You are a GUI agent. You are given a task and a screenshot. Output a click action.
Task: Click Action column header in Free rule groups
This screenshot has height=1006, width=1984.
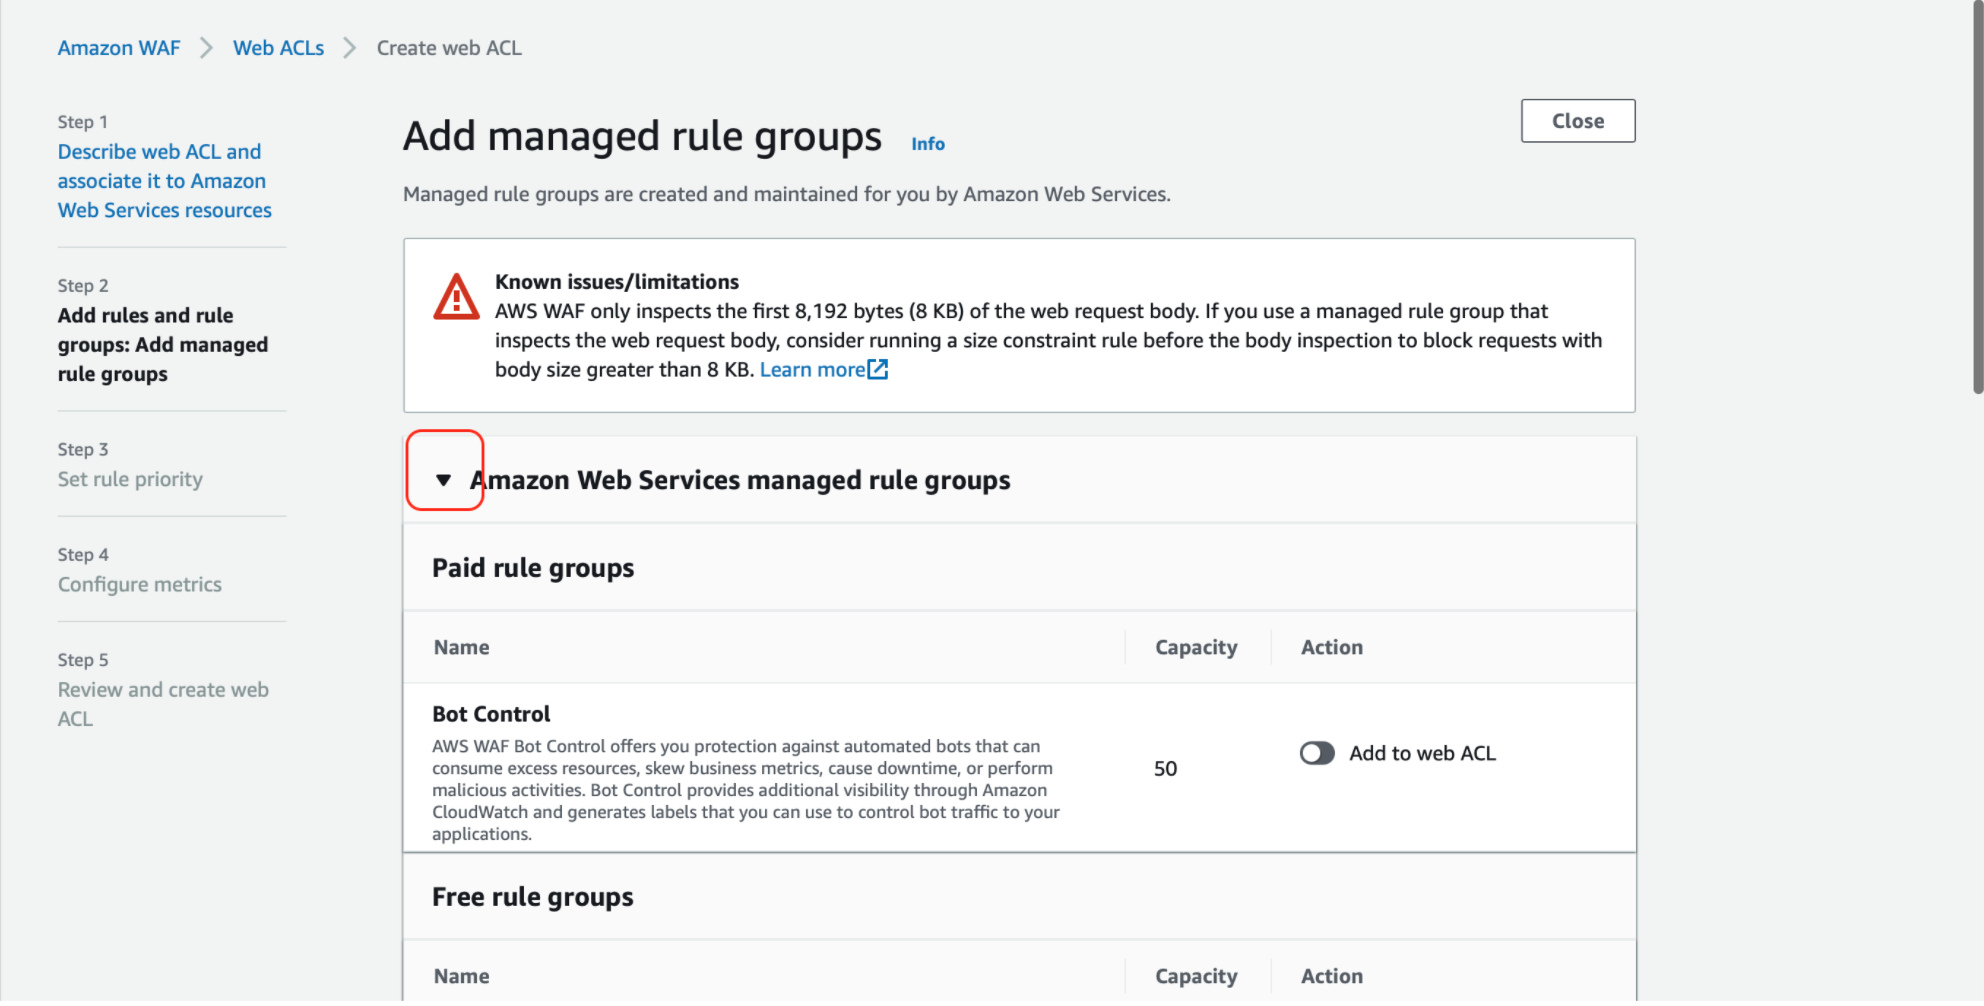tap(1332, 976)
